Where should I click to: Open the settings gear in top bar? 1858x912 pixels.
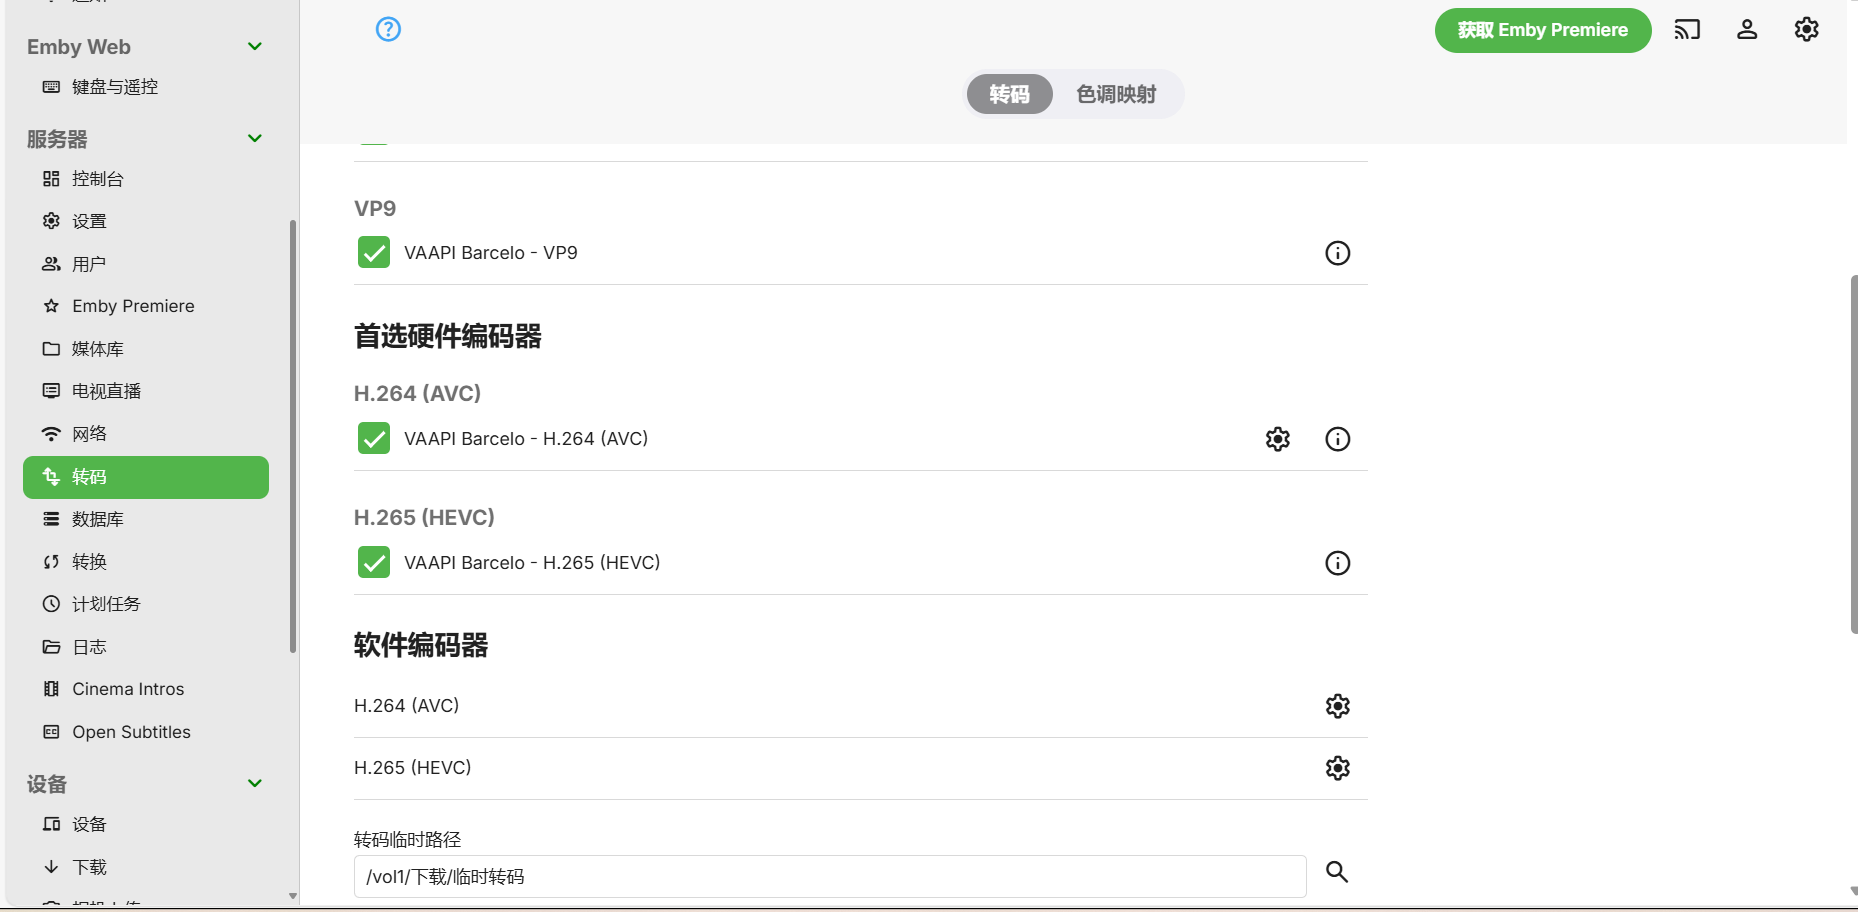click(1806, 30)
